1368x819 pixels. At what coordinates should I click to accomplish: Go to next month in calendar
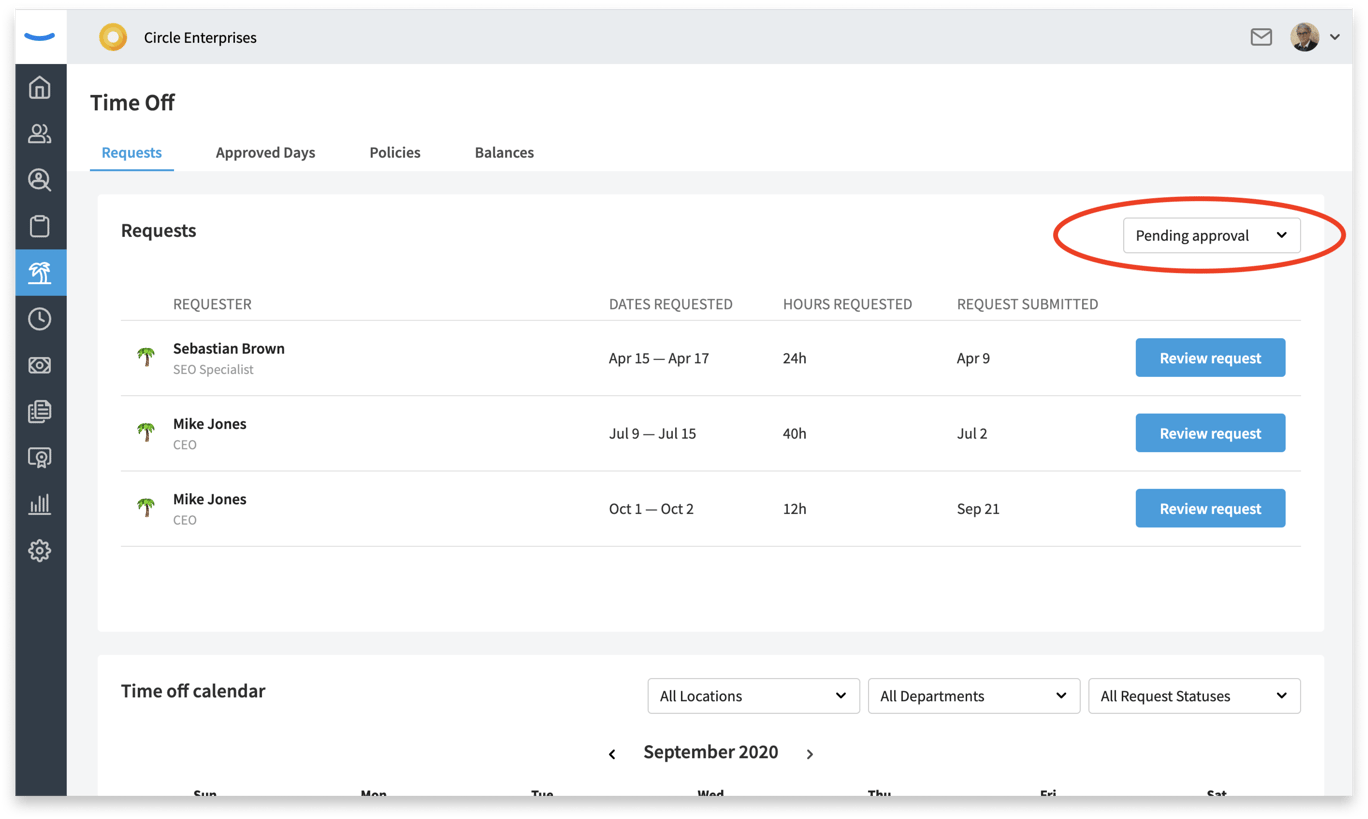pyautogui.click(x=810, y=754)
